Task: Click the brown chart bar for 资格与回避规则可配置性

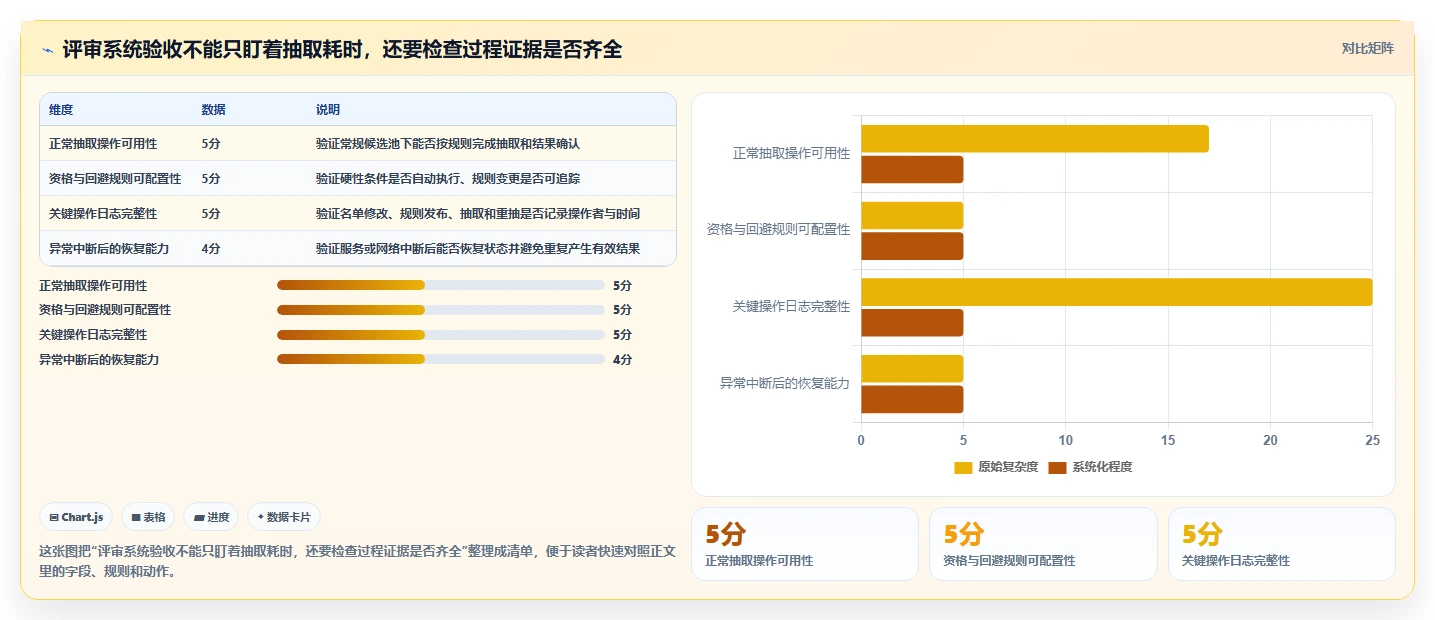Action: click(912, 246)
